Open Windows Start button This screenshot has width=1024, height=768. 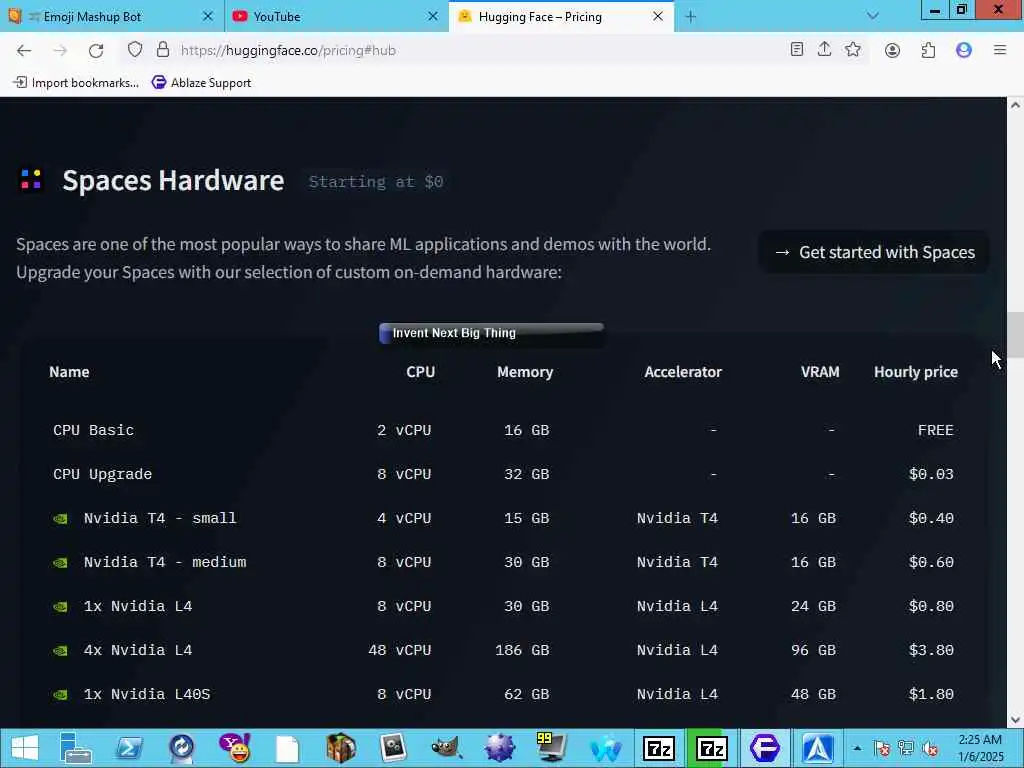point(24,748)
